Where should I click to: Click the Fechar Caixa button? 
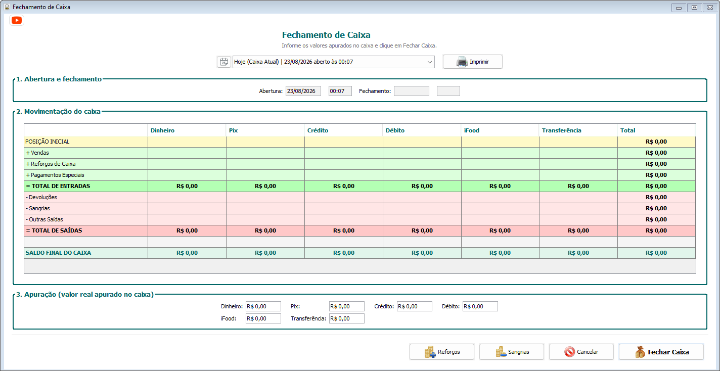click(661, 352)
